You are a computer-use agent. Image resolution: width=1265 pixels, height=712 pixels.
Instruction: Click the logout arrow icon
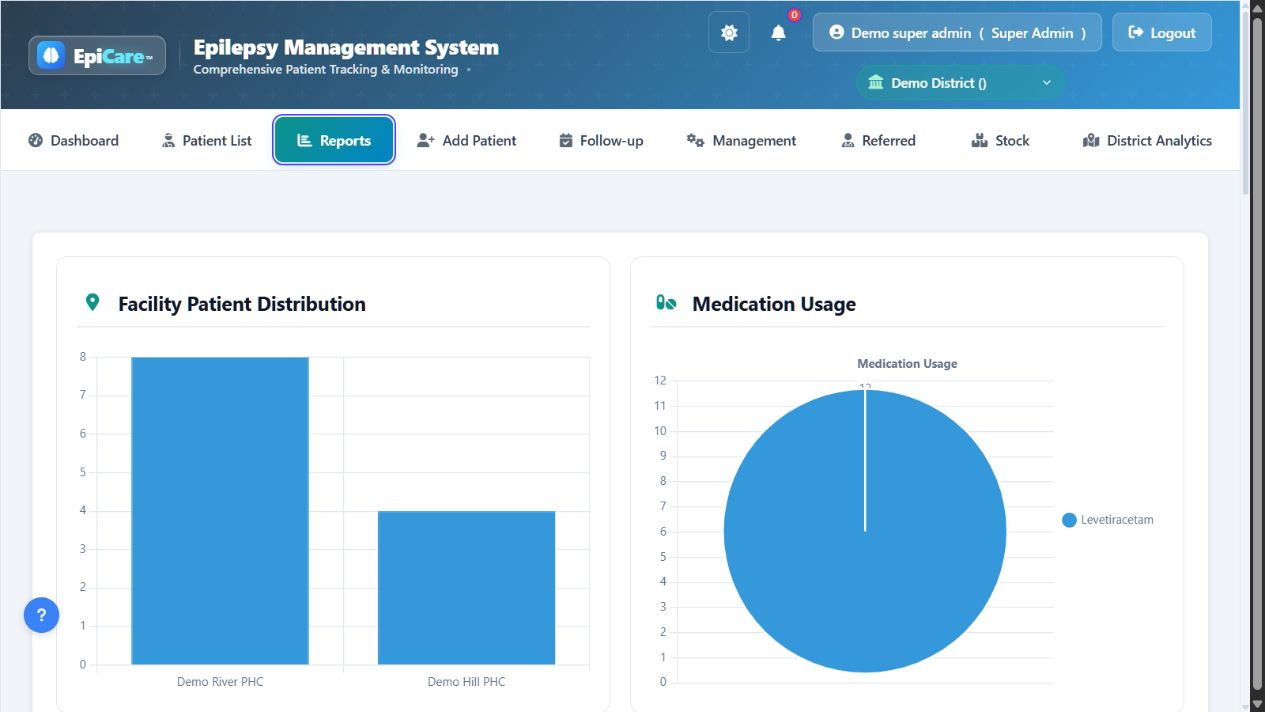[x=1136, y=33]
